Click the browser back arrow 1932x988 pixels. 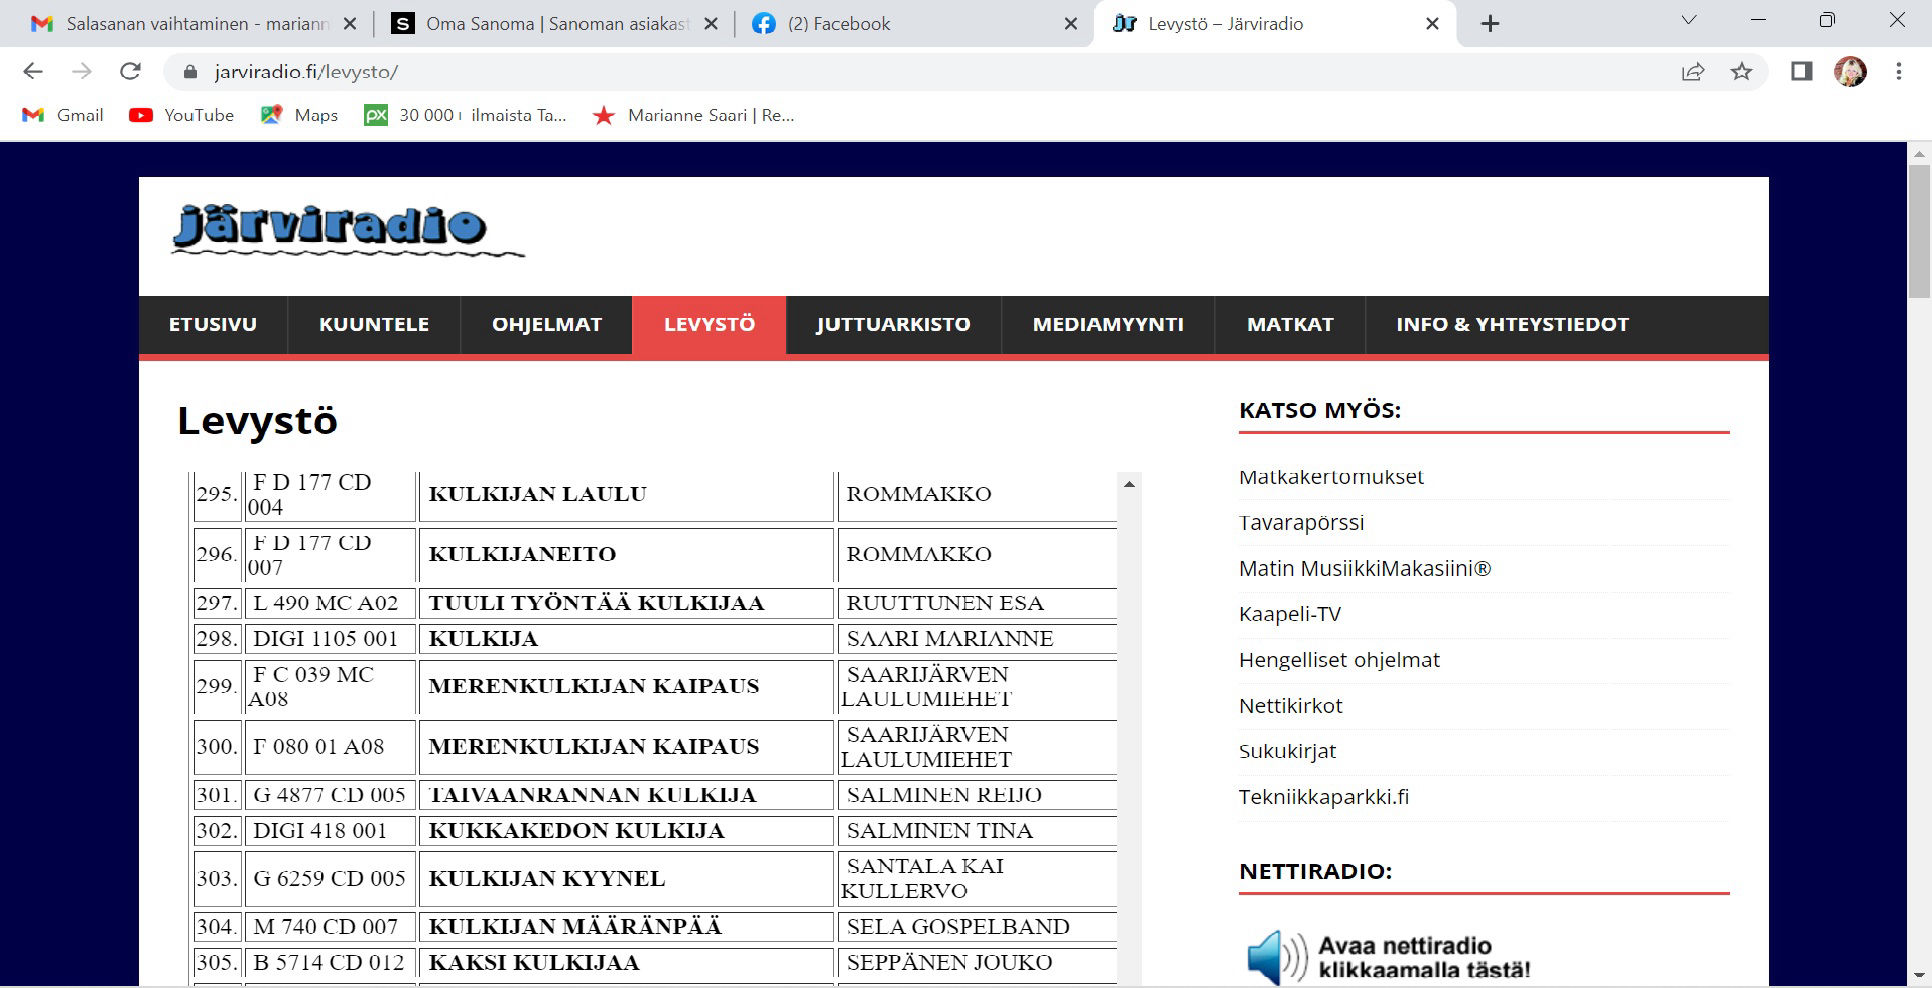33,71
